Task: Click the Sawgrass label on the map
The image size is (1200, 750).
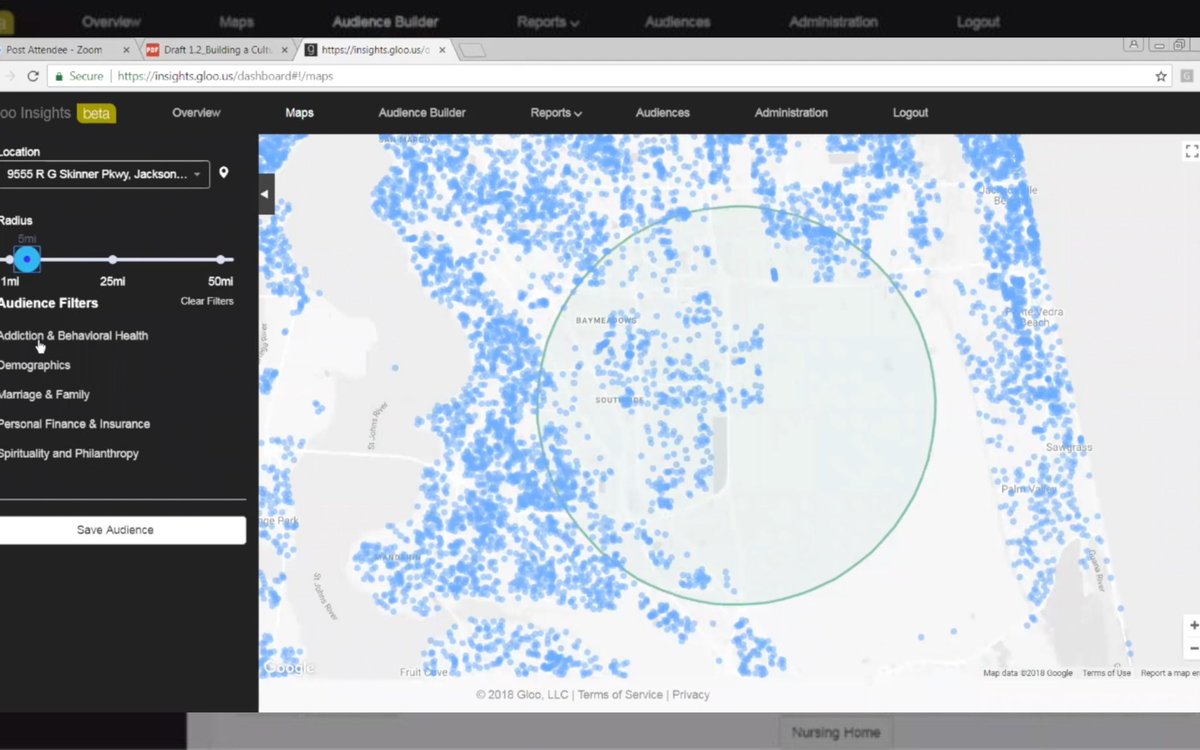Action: (1069, 448)
